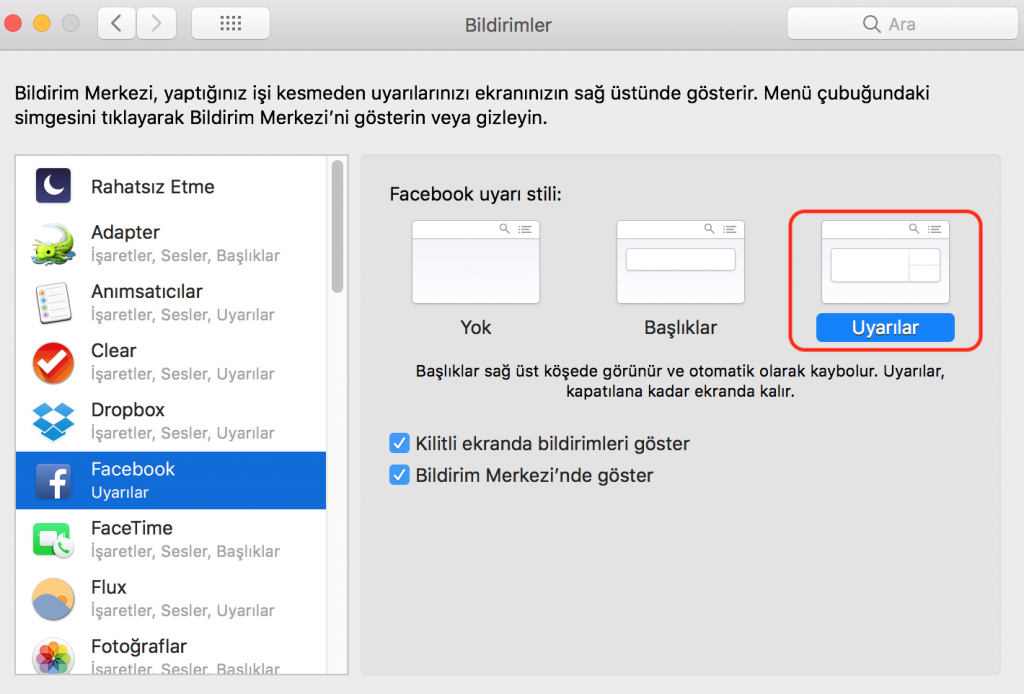Select the FaceTime app icon
Viewport: 1024px width, 694px height.
click(x=53, y=539)
